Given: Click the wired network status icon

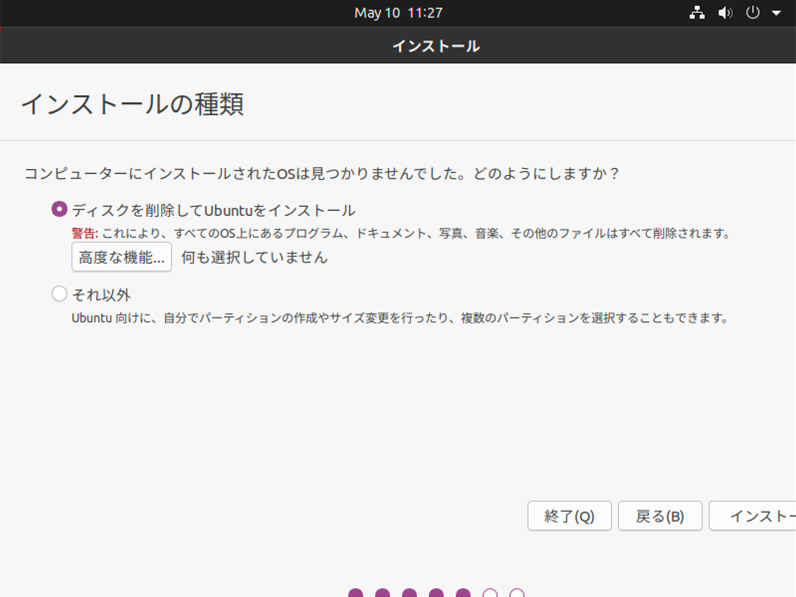Looking at the screenshot, I should [x=698, y=13].
